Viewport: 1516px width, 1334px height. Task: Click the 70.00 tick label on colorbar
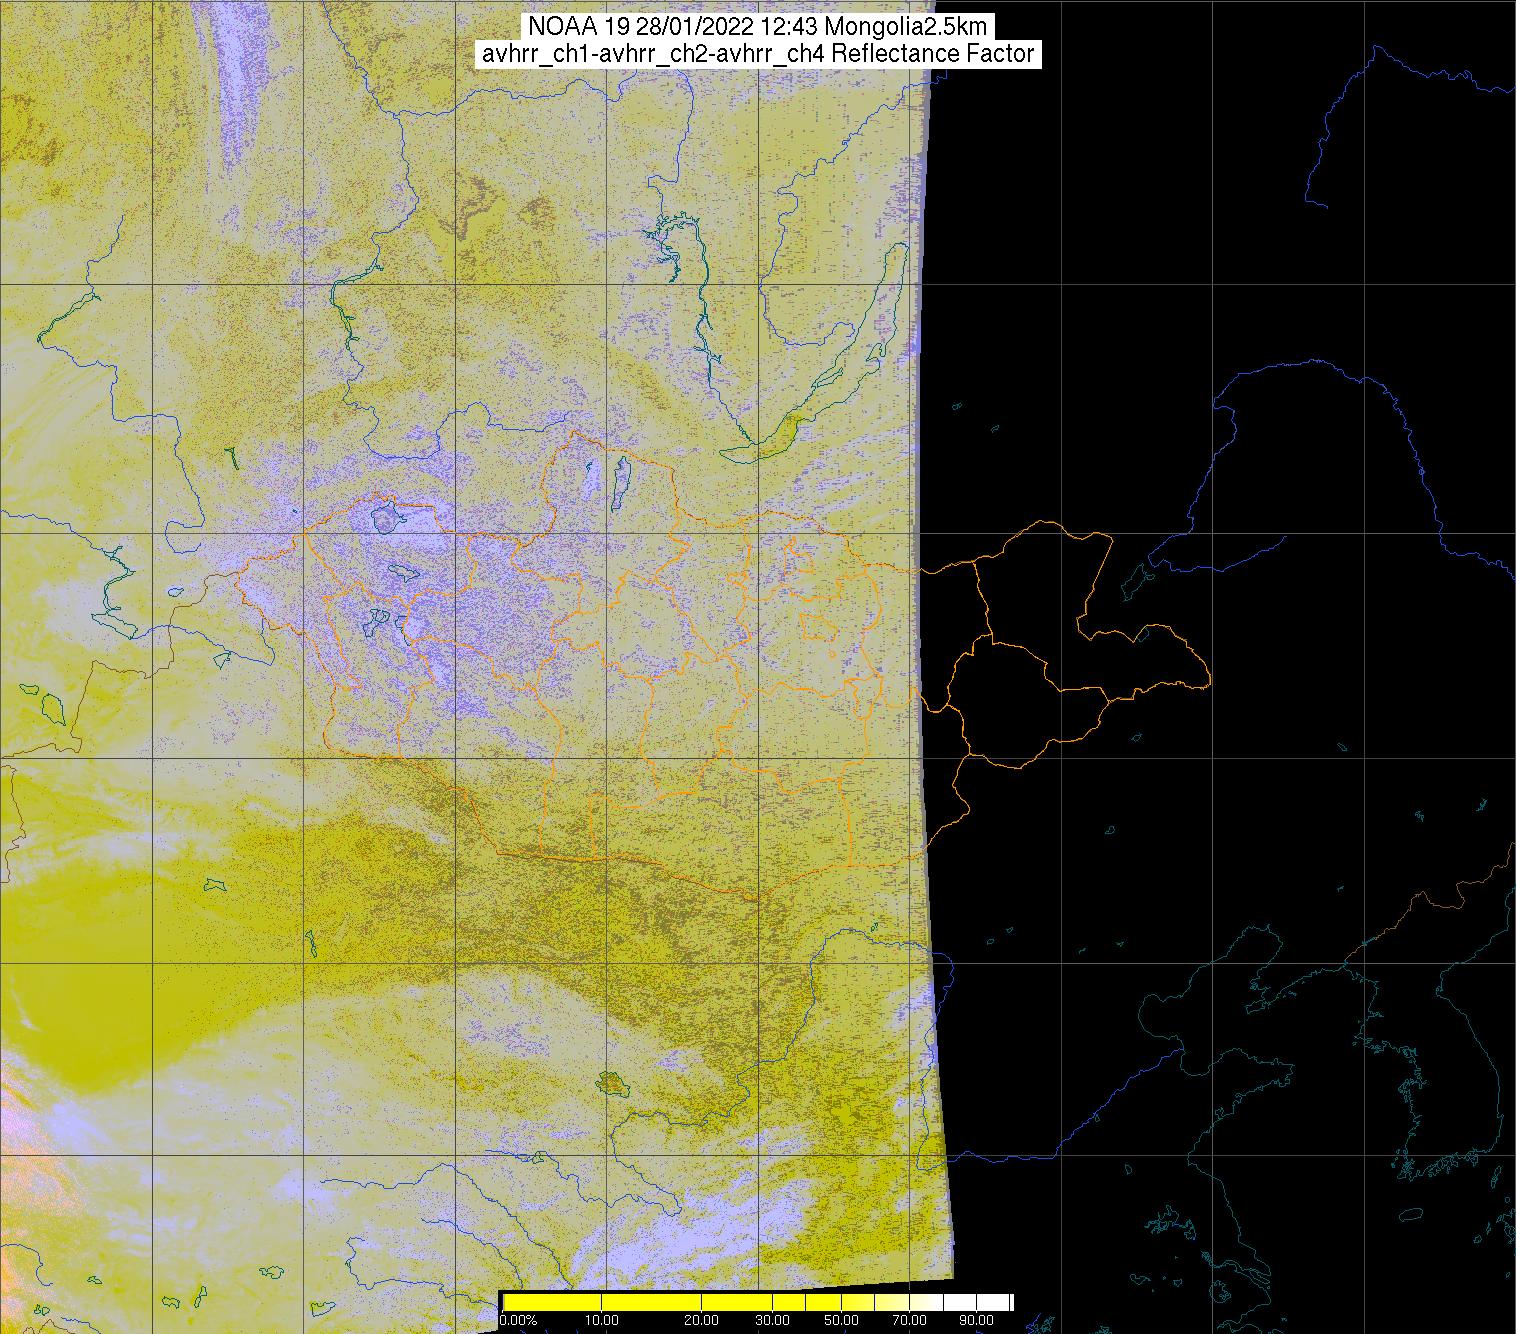pyautogui.click(x=906, y=1322)
